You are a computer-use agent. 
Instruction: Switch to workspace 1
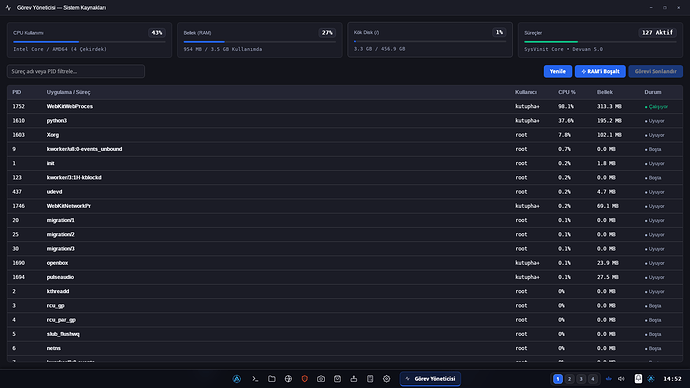(558, 379)
